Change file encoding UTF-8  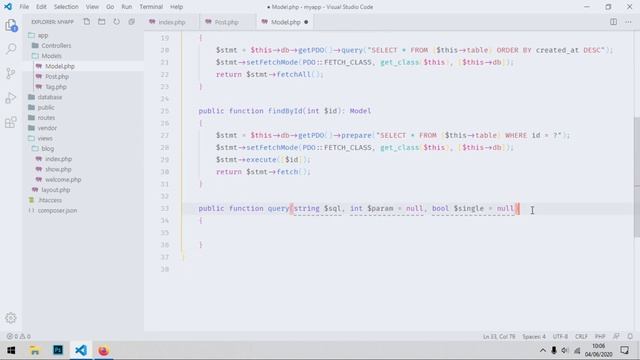[x=560, y=336]
